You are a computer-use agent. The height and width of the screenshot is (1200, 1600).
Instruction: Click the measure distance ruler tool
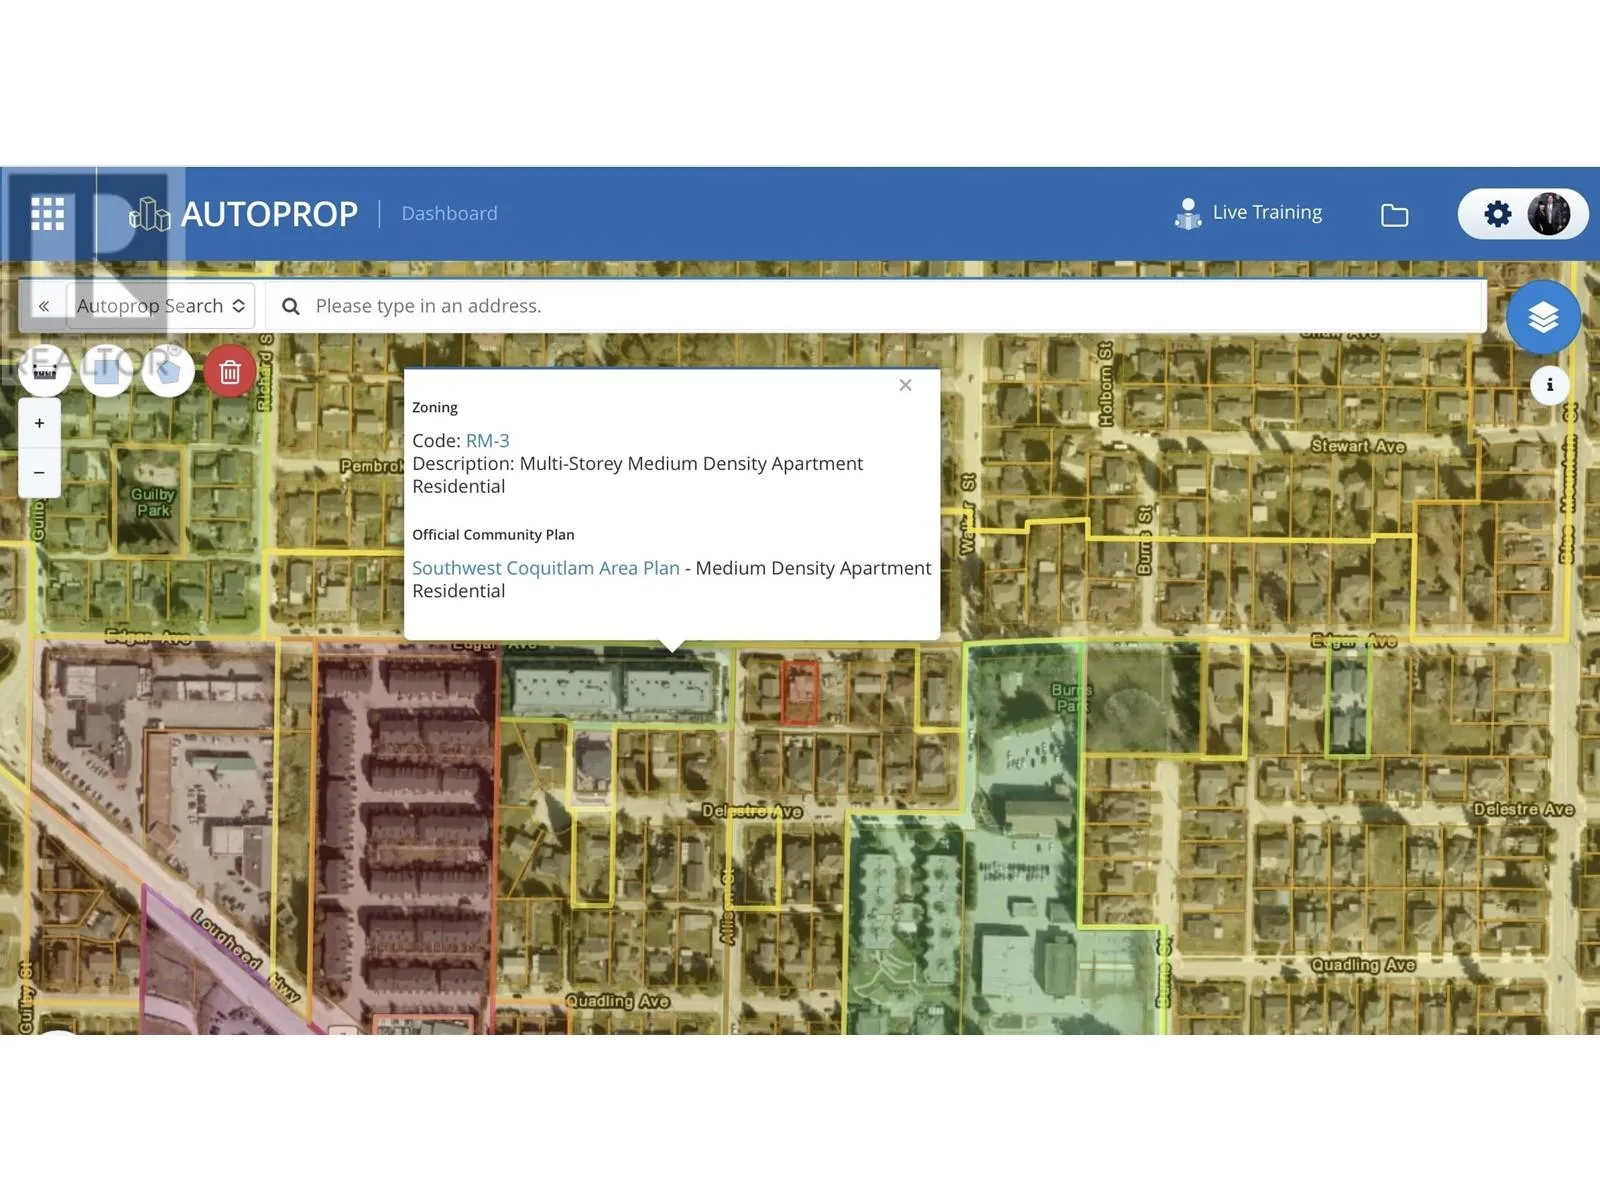[x=44, y=371]
